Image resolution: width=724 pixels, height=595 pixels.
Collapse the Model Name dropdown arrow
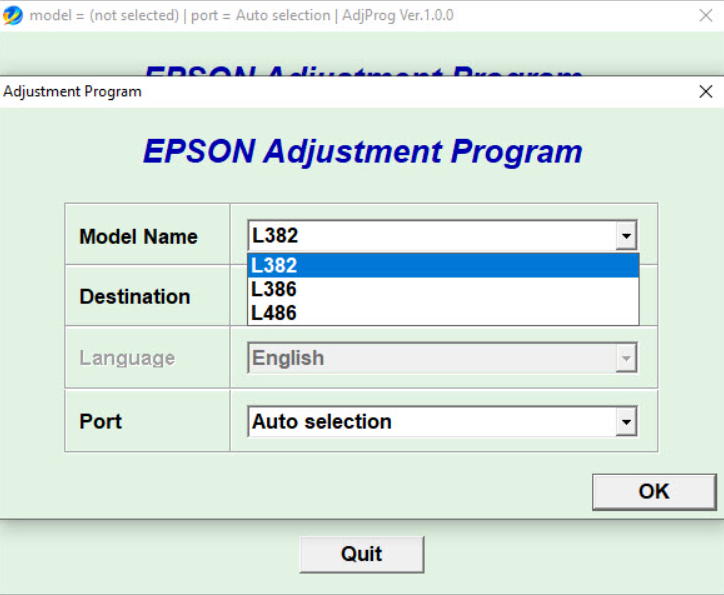click(626, 237)
